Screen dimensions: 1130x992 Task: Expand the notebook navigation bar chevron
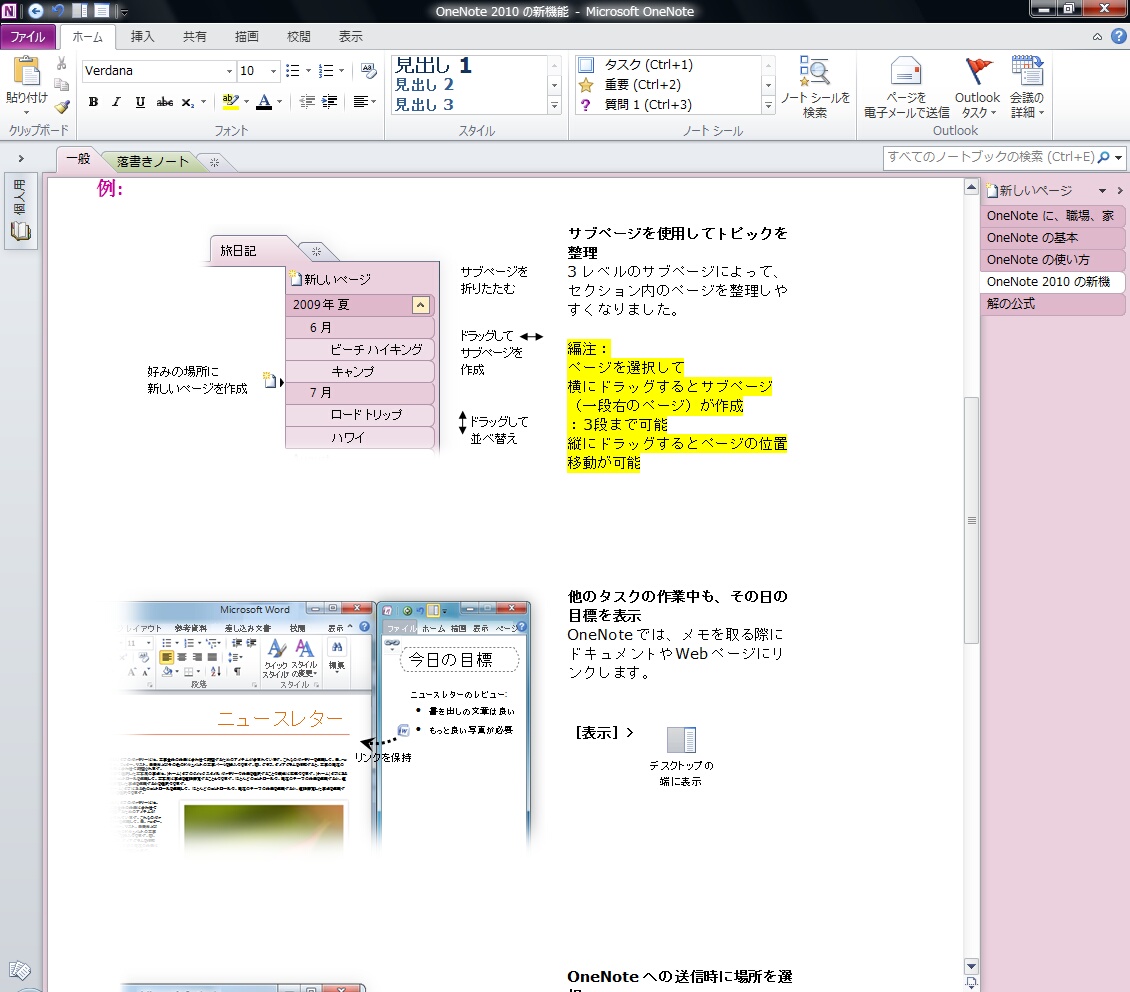pos(21,158)
